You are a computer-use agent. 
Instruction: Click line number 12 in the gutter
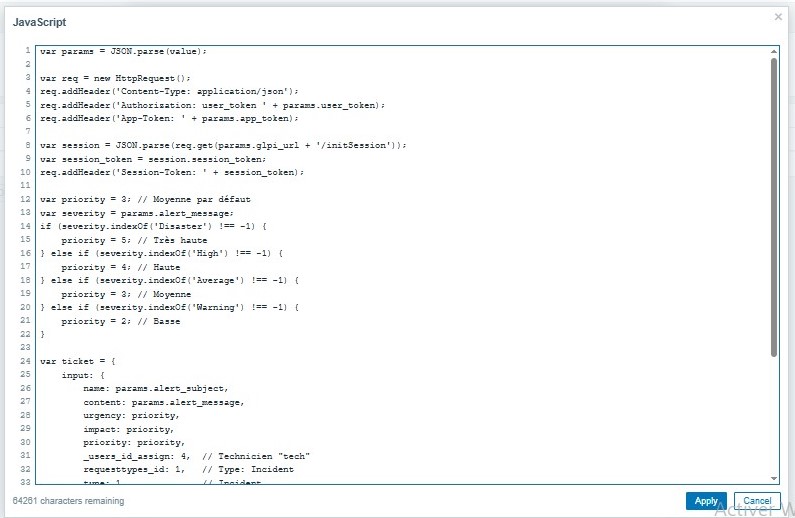(x=25, y=199)
